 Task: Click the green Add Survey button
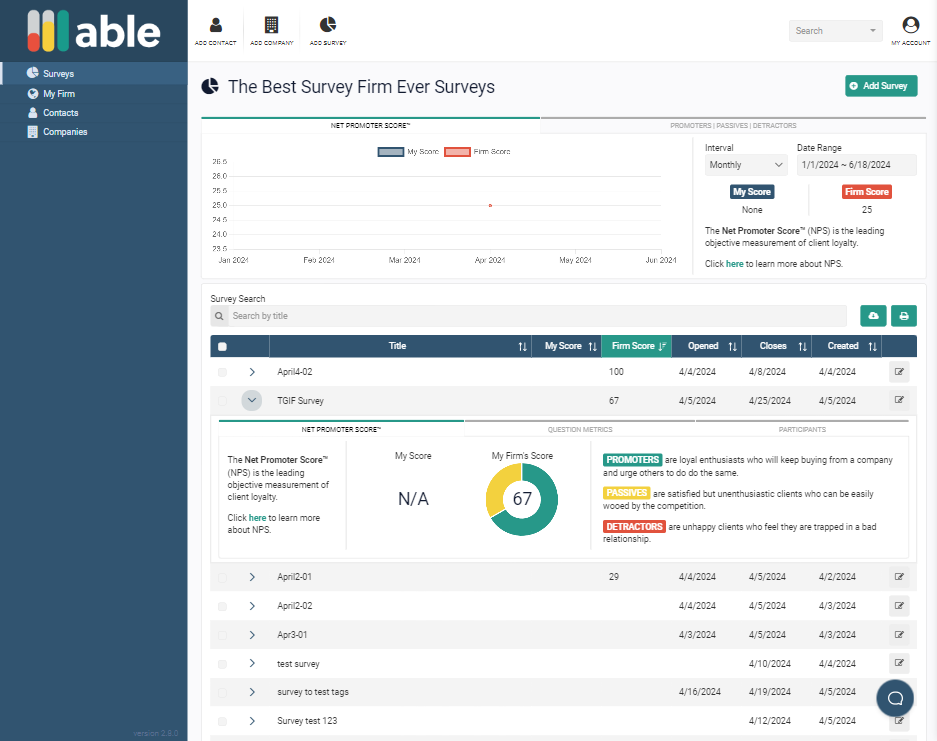(x=880, y=86)
